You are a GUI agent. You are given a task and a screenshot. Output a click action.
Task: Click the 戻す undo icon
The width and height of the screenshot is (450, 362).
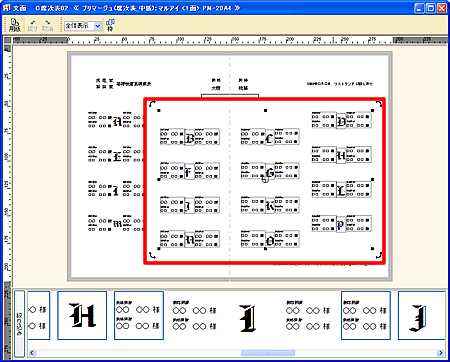[33, 25]
